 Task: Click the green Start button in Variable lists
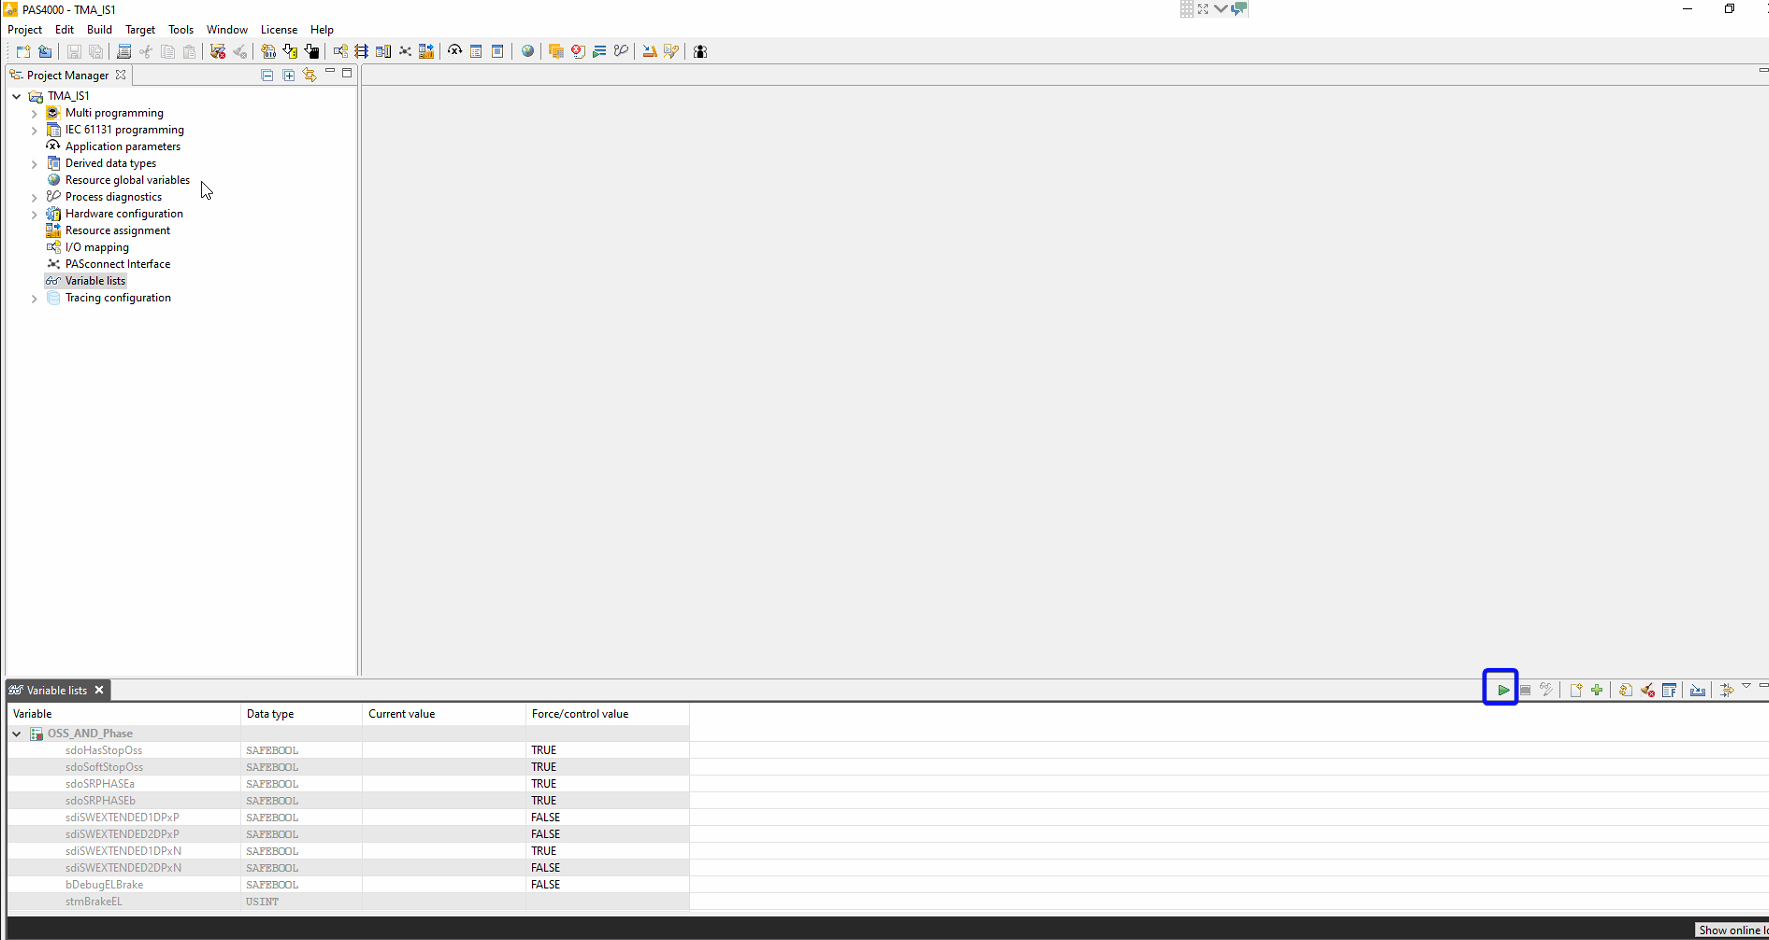tap(1503, 690)
